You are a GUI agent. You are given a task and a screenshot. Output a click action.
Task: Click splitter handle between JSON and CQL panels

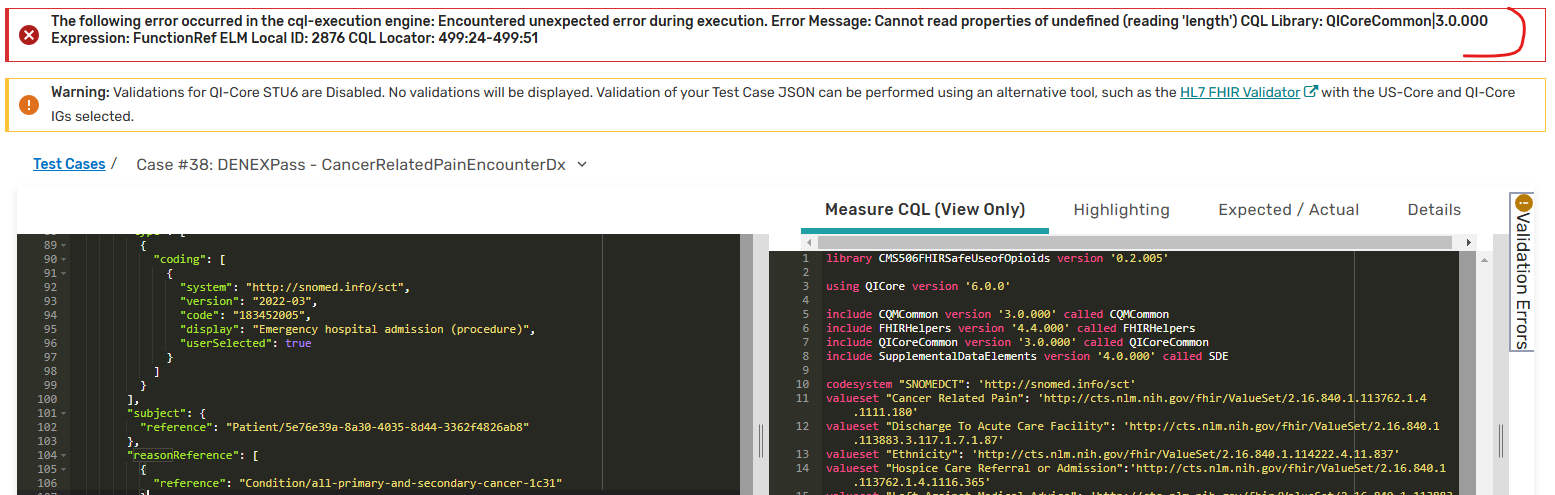760,440
